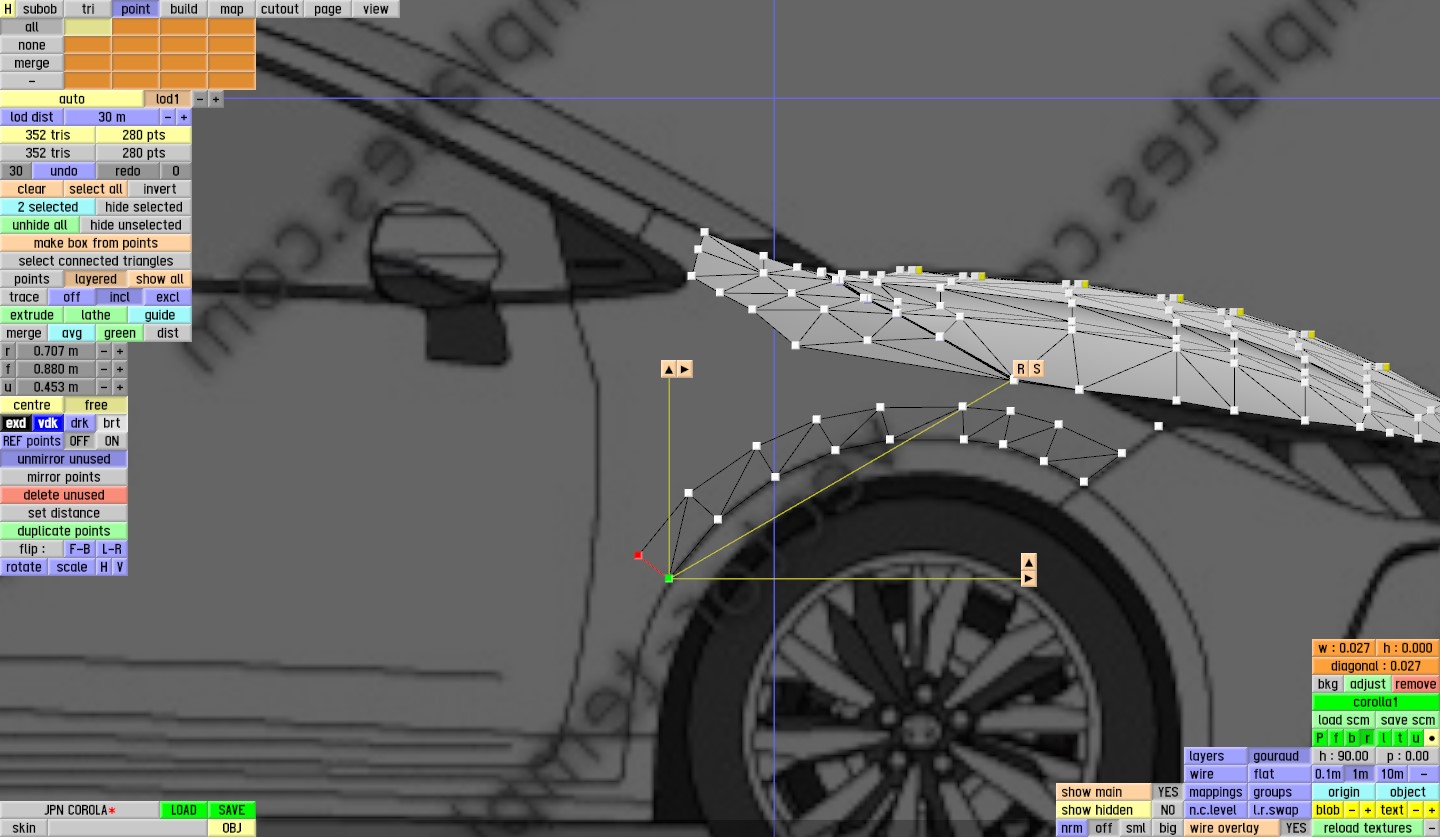The width and height of the screenshot is (1440, 837).
Task: Set trace mode to incl
Action: tap(120, 297)
